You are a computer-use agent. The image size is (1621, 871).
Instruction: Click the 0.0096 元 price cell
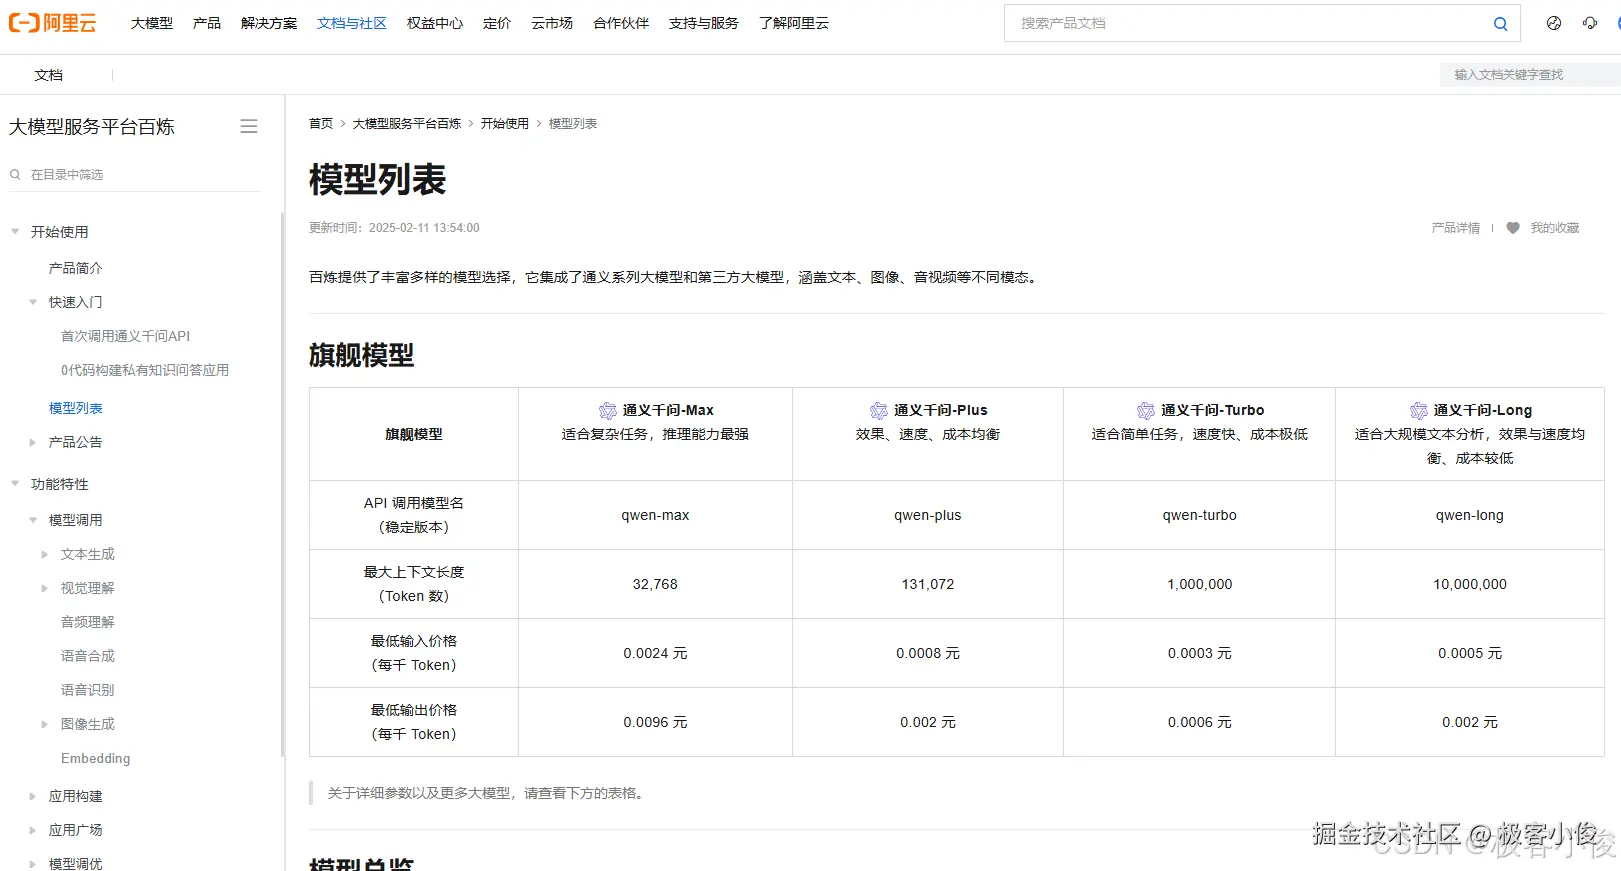point(655,722)
